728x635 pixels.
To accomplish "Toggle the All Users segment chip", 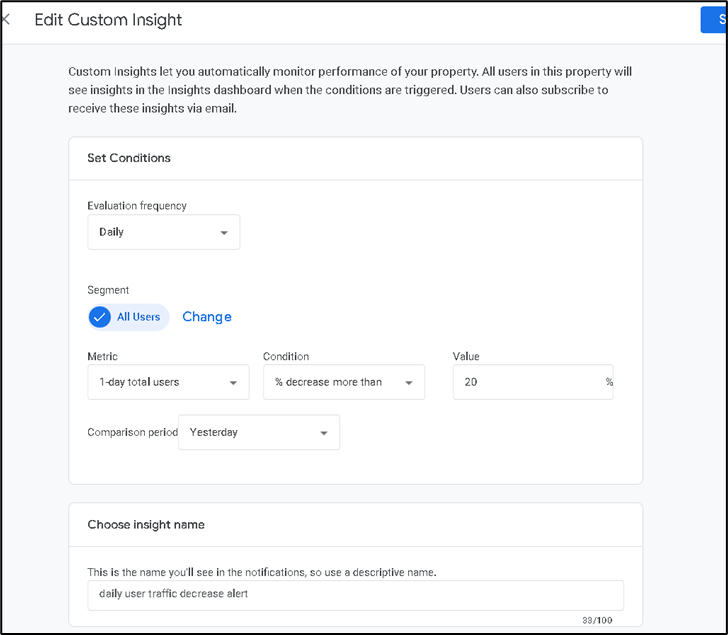I will coord(128,317).
